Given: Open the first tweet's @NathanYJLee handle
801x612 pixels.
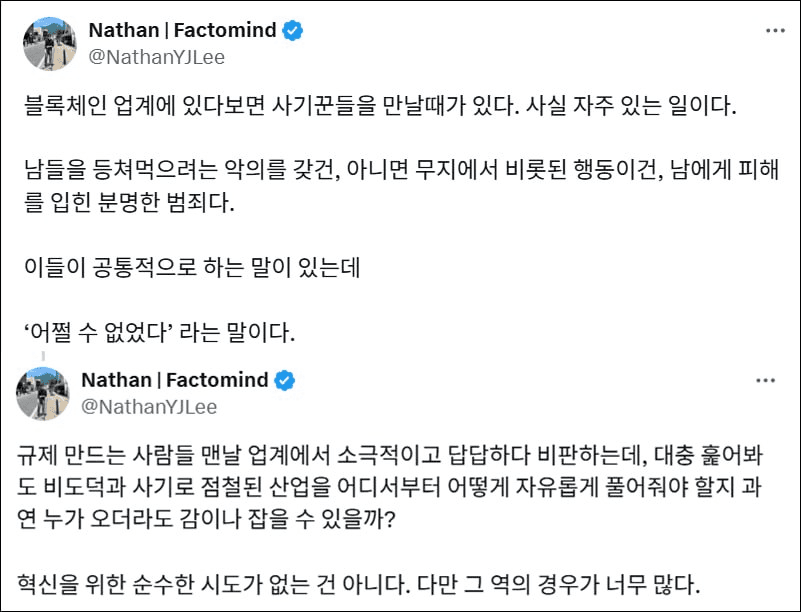Looking at the screenshot, I should 156,57.
